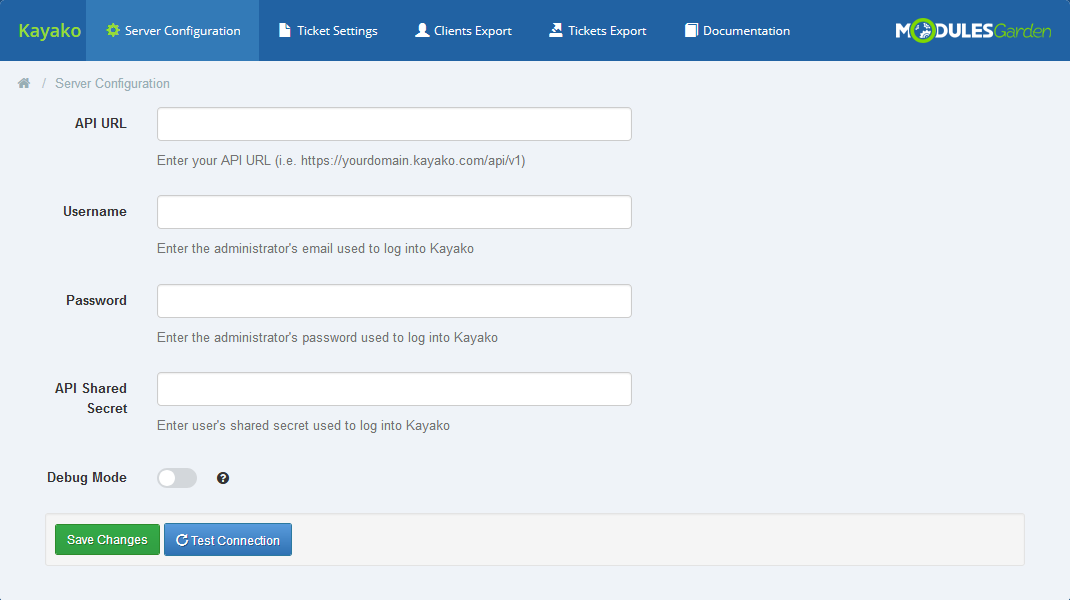
Task: Focus the API Shared Secret field
Action: pos(394,389)
